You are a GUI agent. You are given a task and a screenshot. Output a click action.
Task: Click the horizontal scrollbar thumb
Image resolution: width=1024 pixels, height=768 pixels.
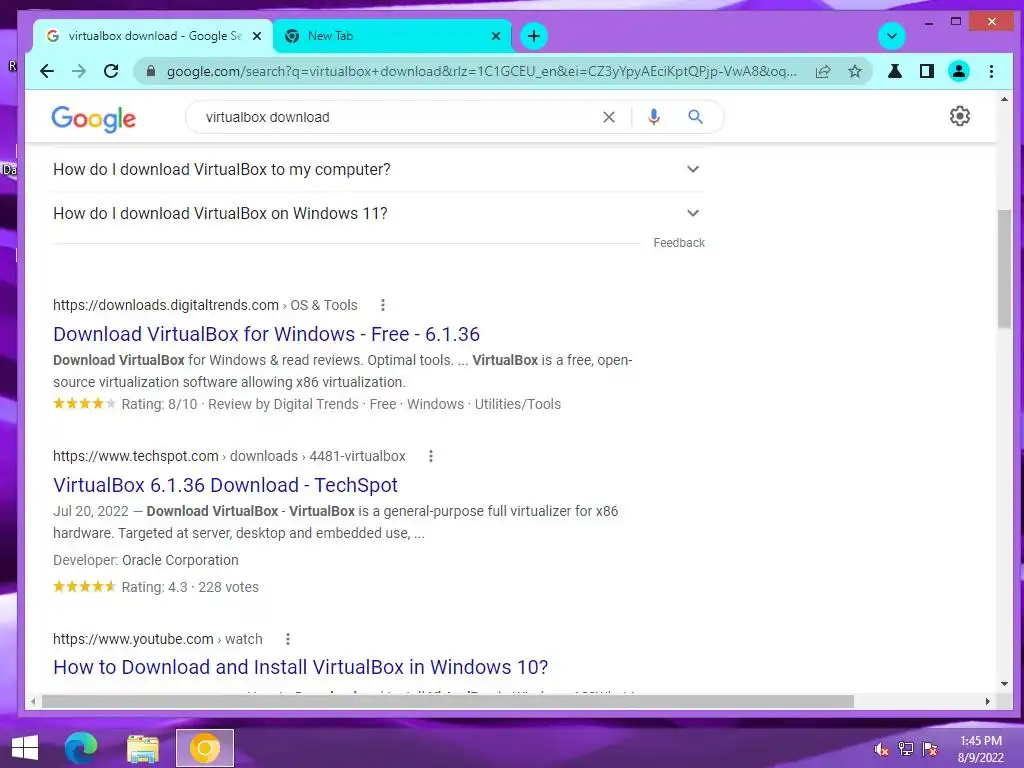(x=447, y=701)
